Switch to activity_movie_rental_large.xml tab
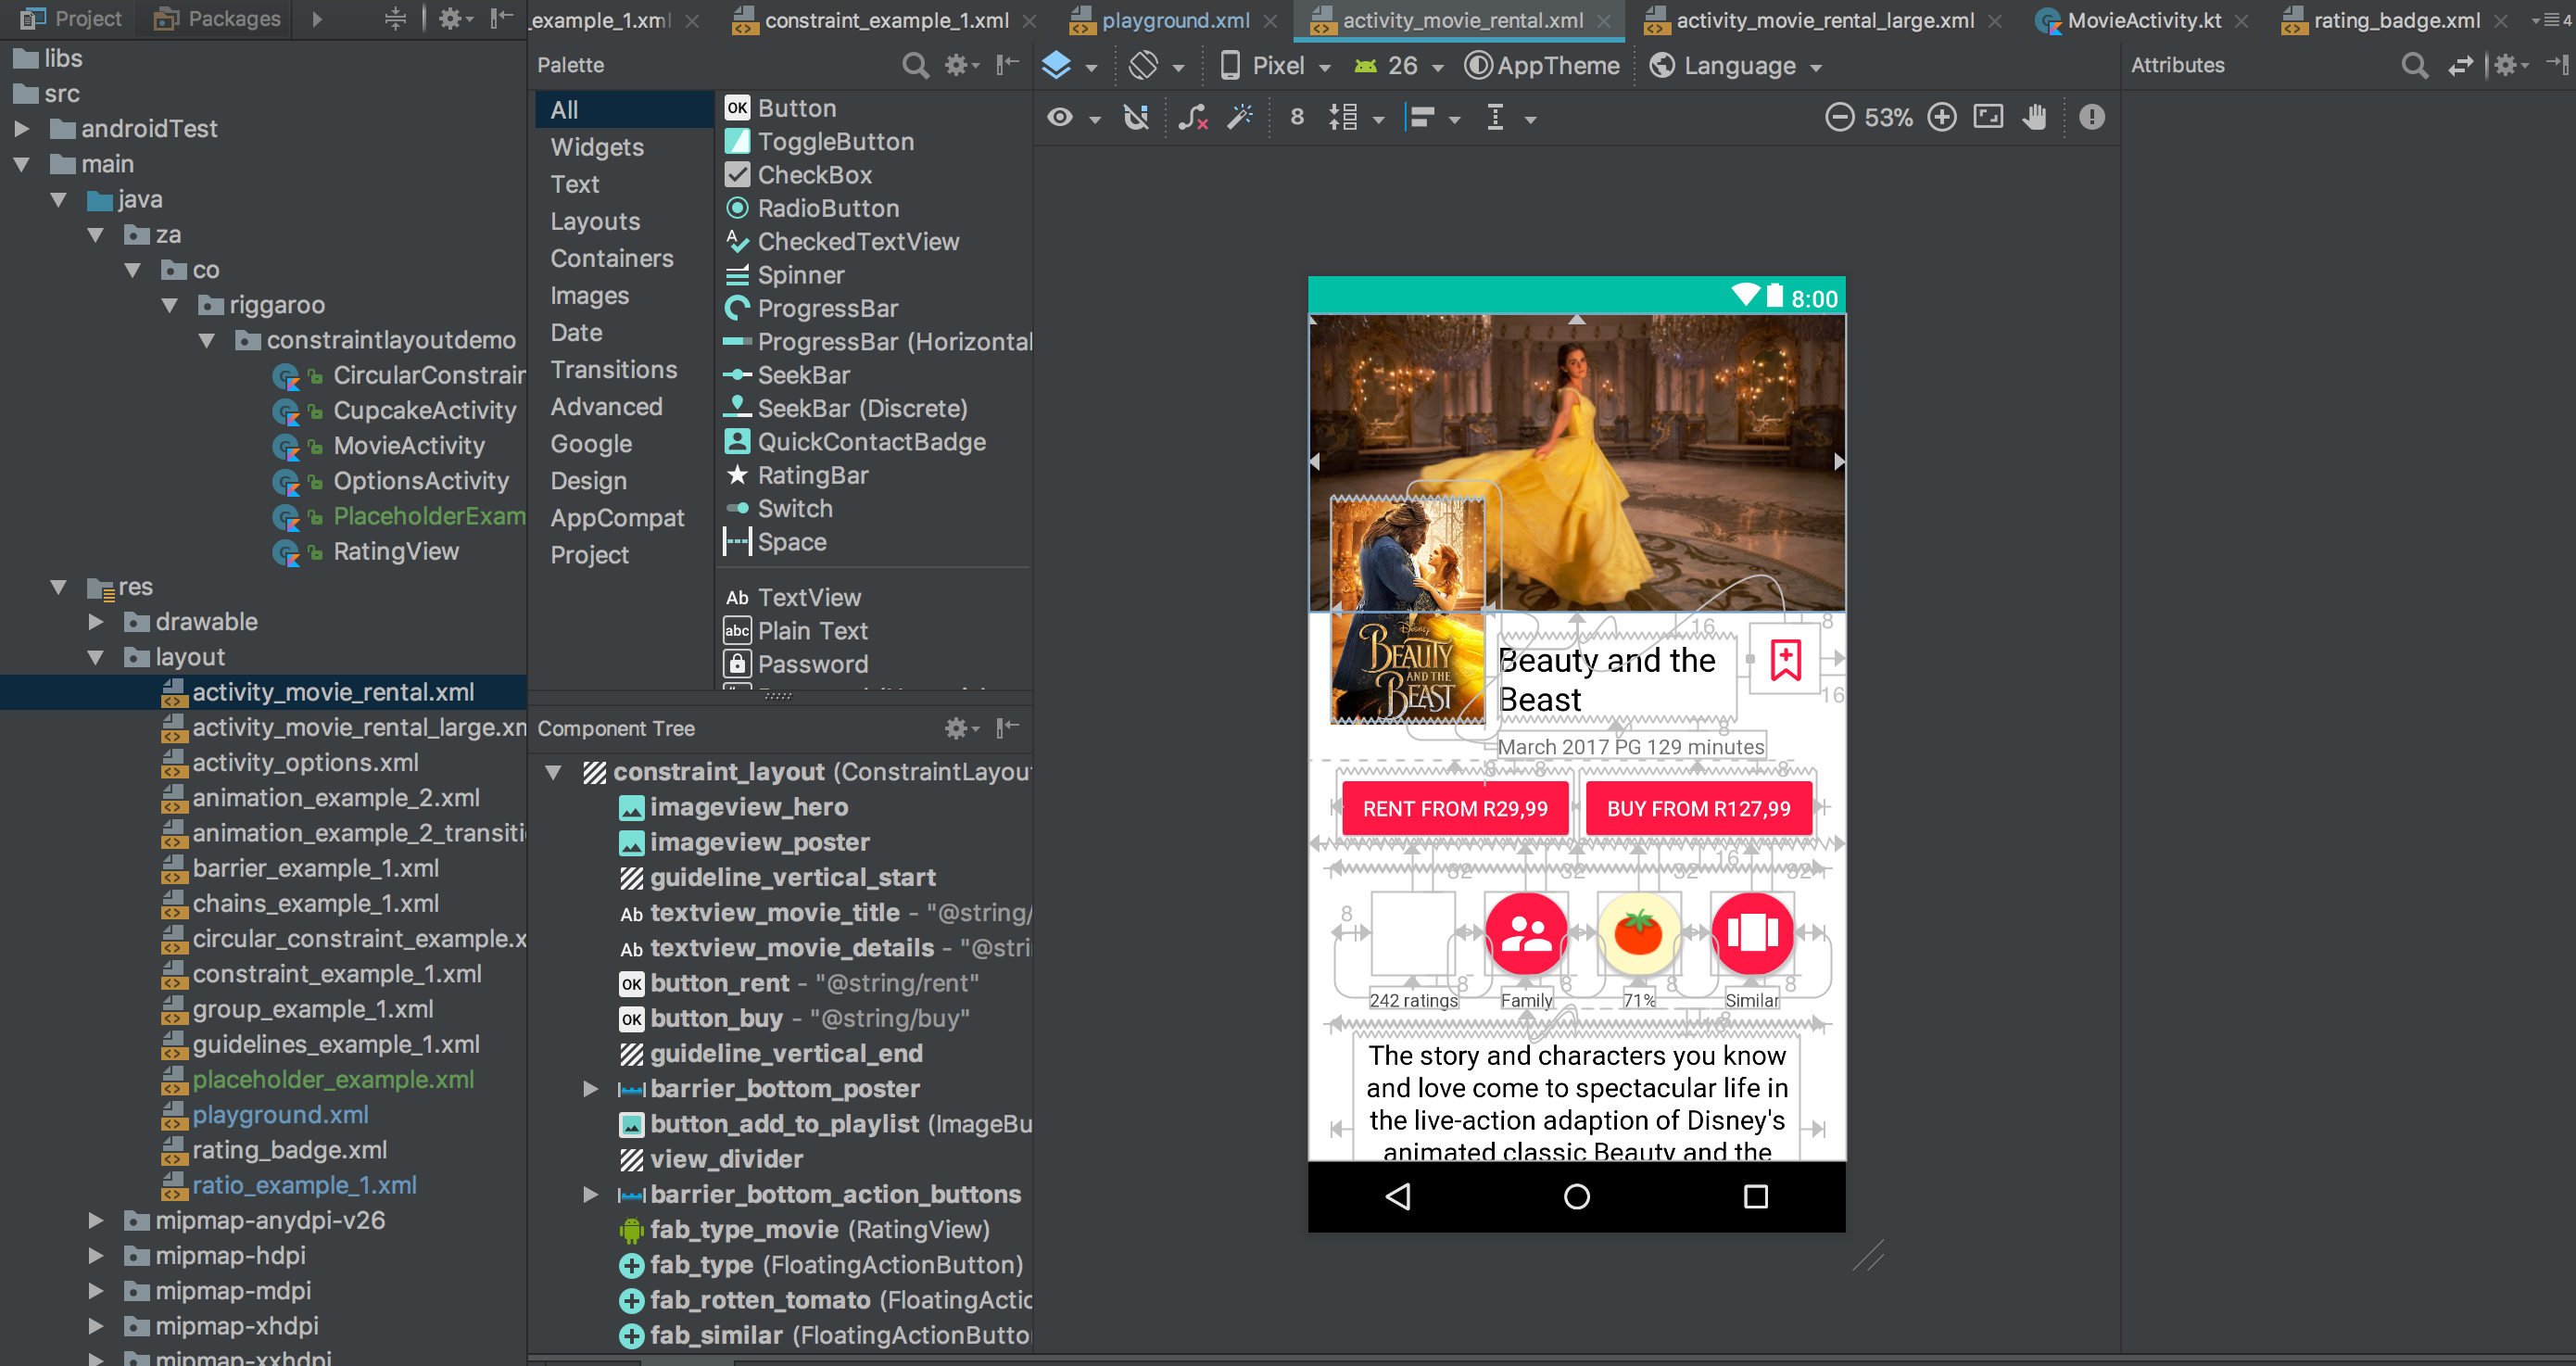The height and width of the screenshot is (1366, 2576). (x=1824, y=20)
